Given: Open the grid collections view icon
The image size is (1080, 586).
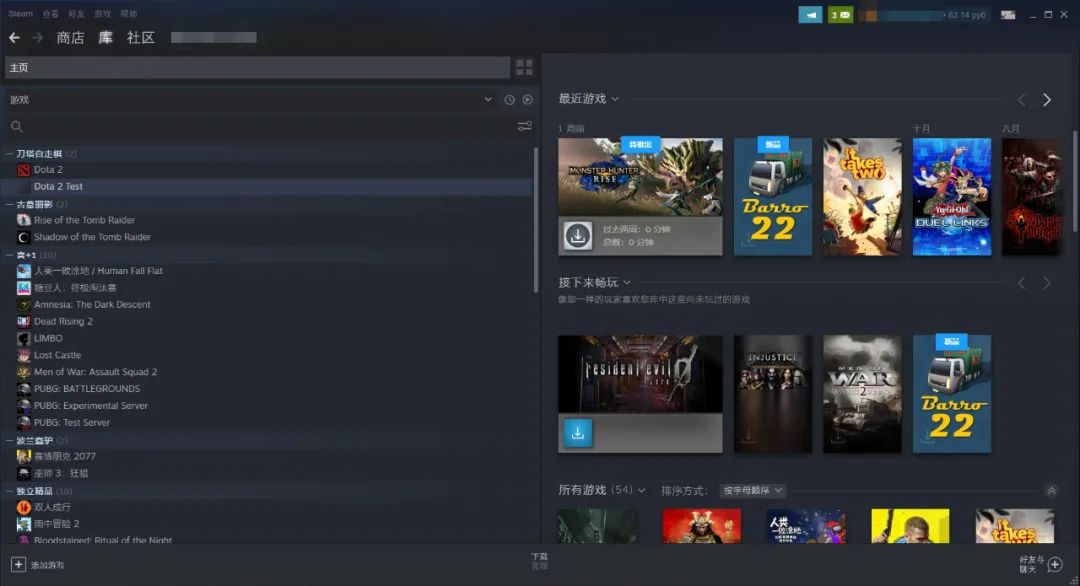Looking at the screenshot, I should (x=524, y=68).
